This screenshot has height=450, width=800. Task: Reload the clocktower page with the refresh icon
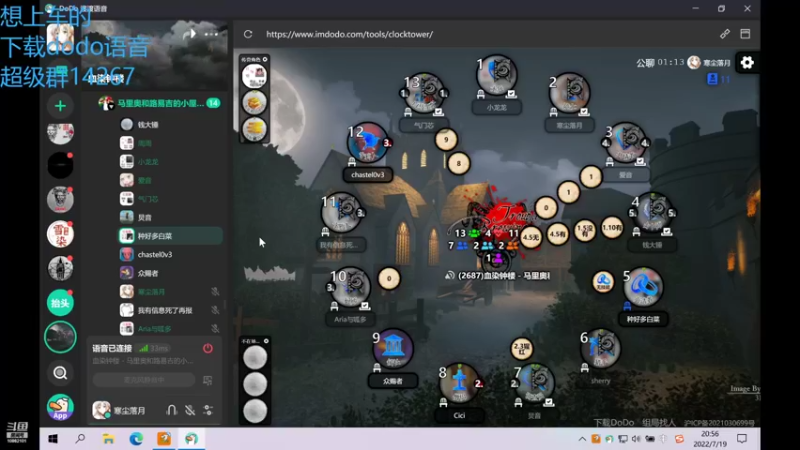248,34
